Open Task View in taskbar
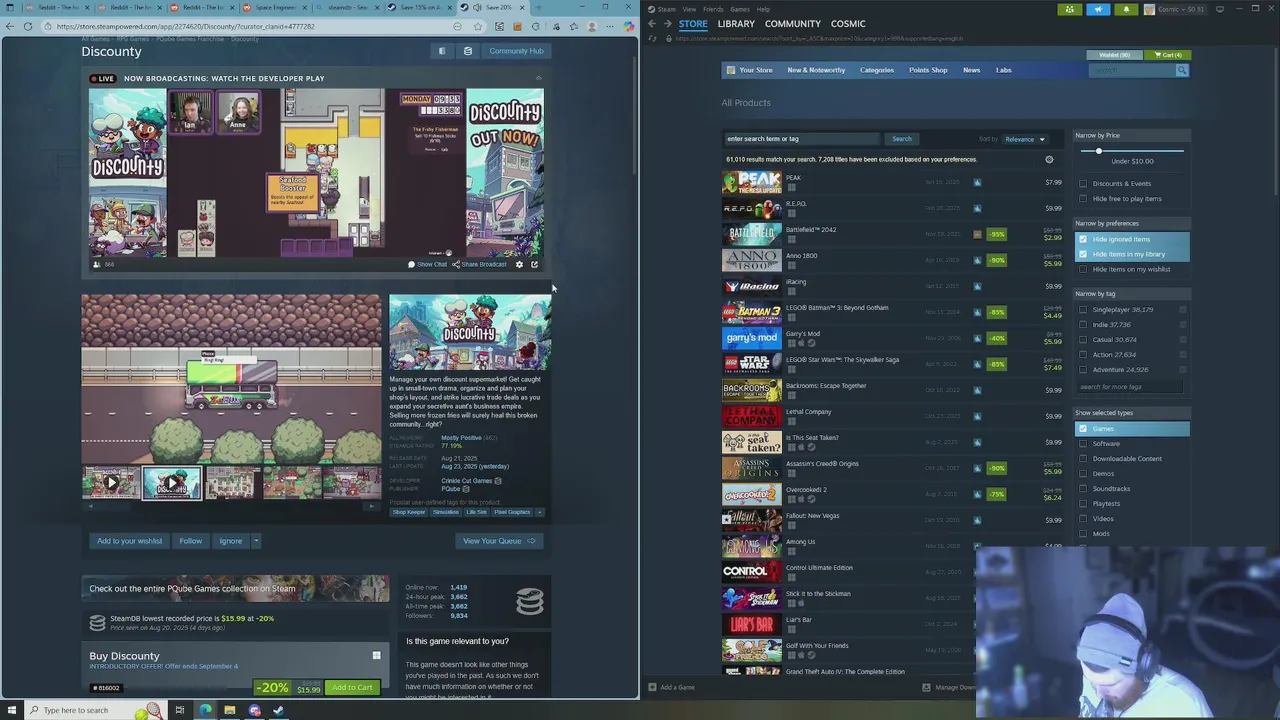This screenshot has height=720, width=1280. coord(179,710)
